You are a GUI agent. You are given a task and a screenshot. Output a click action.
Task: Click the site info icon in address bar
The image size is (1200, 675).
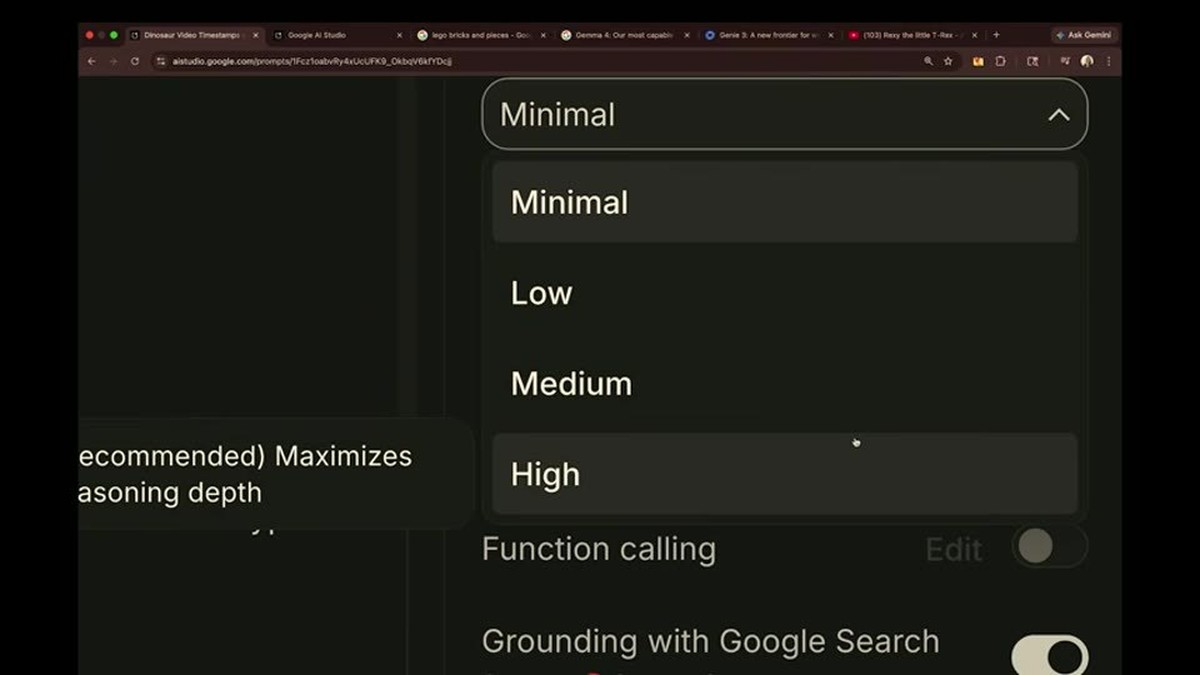point(160,61)
